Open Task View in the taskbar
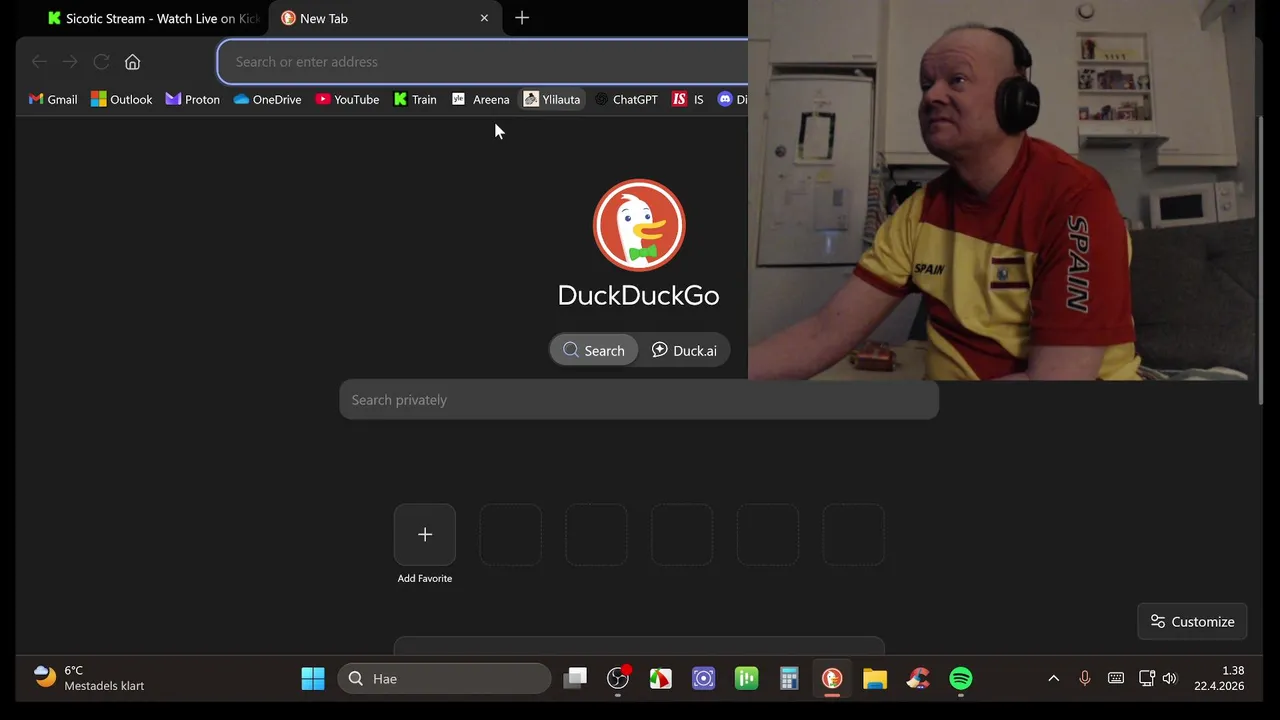The width and height of the screenshot is (1280, 720). (x=575, y=679)
